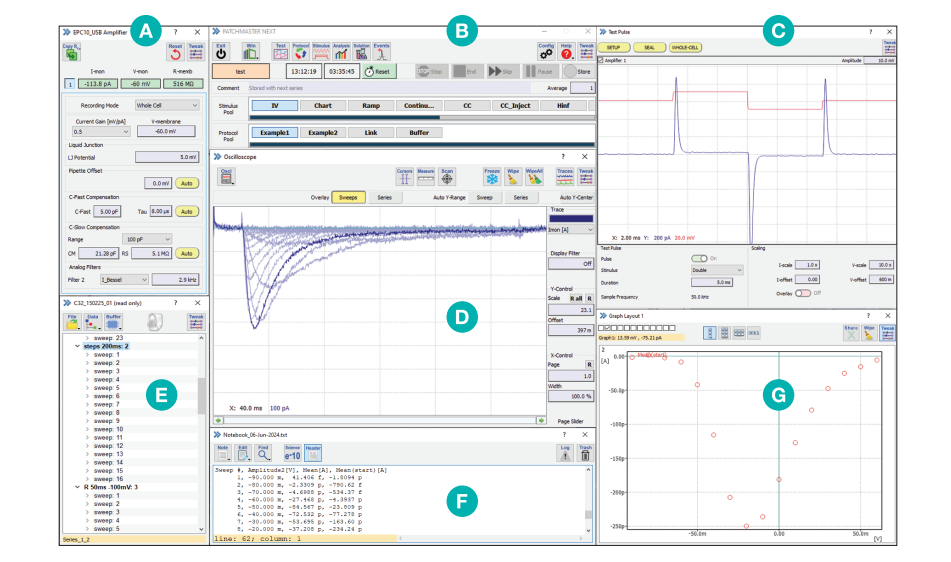Click the WipeAll brooms icon in Oscilloscope
This screenshot has width=951, height=562.
(534, 176)
